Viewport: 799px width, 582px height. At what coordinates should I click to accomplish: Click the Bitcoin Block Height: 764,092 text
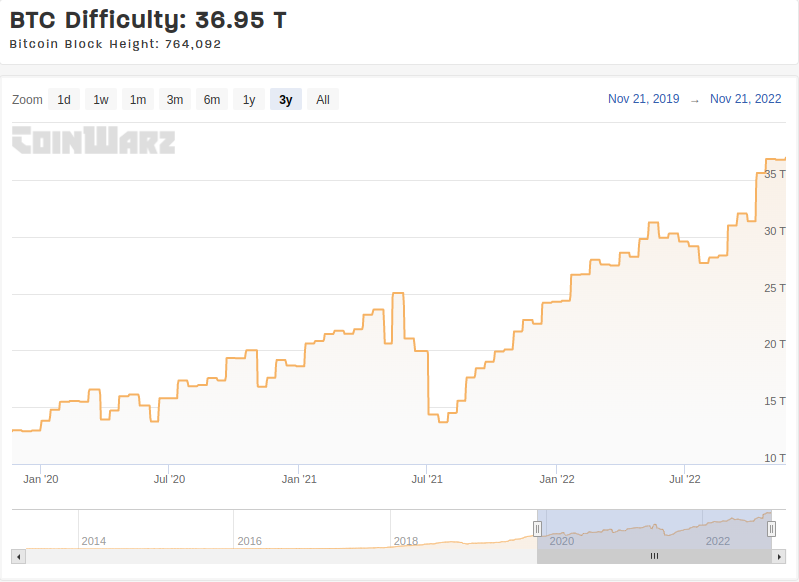coord(115,44)
